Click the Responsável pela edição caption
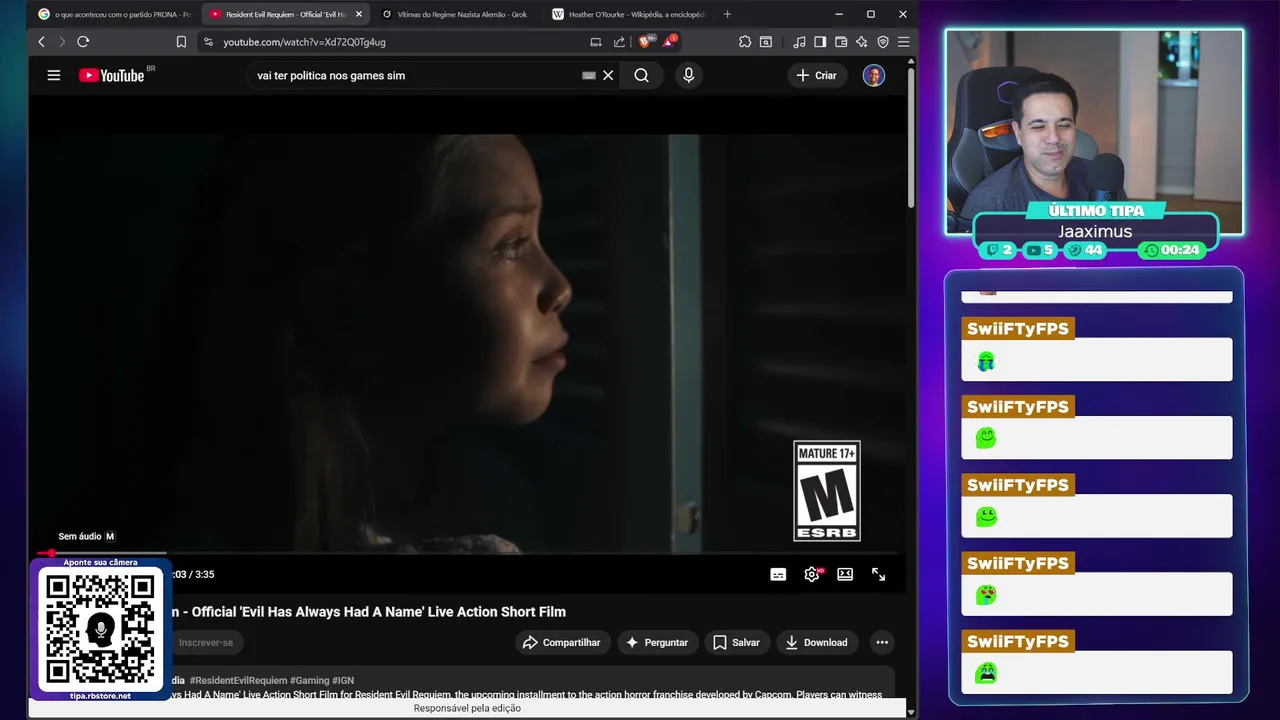Viewport: 1280px width, 720px height. [467, 708]
